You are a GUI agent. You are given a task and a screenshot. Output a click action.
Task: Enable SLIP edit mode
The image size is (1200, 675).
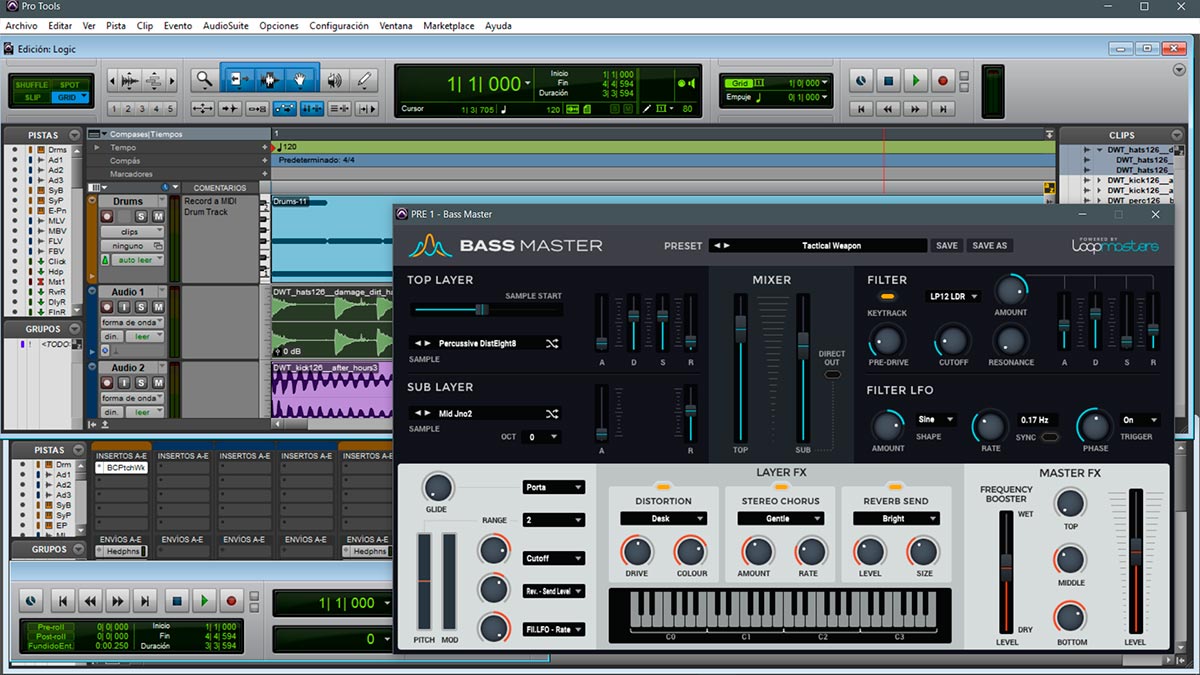coord(32,97)
